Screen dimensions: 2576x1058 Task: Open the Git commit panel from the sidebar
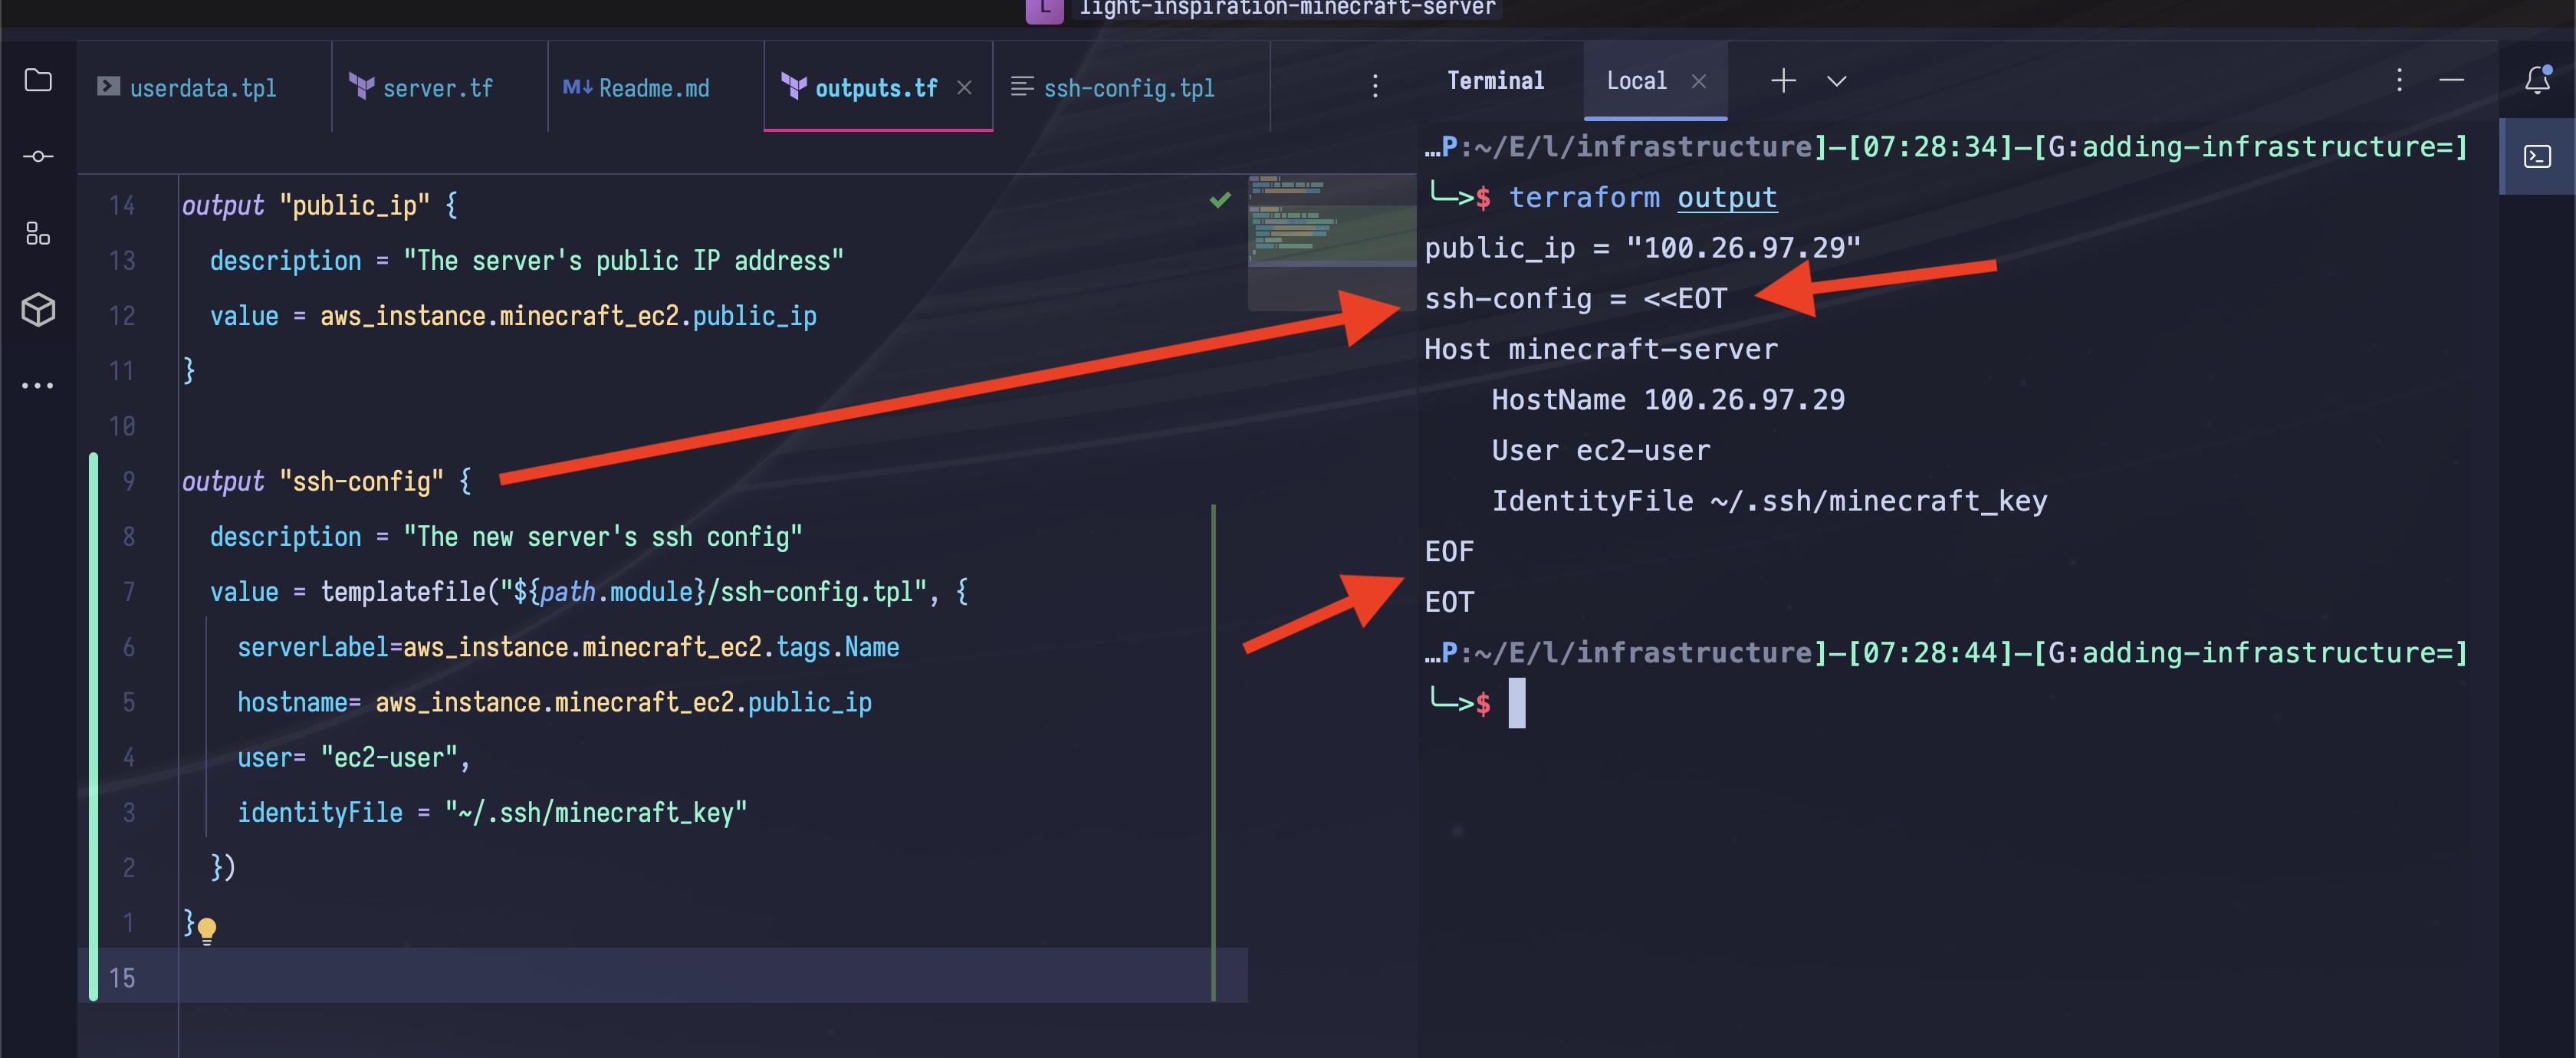(37, 156)
